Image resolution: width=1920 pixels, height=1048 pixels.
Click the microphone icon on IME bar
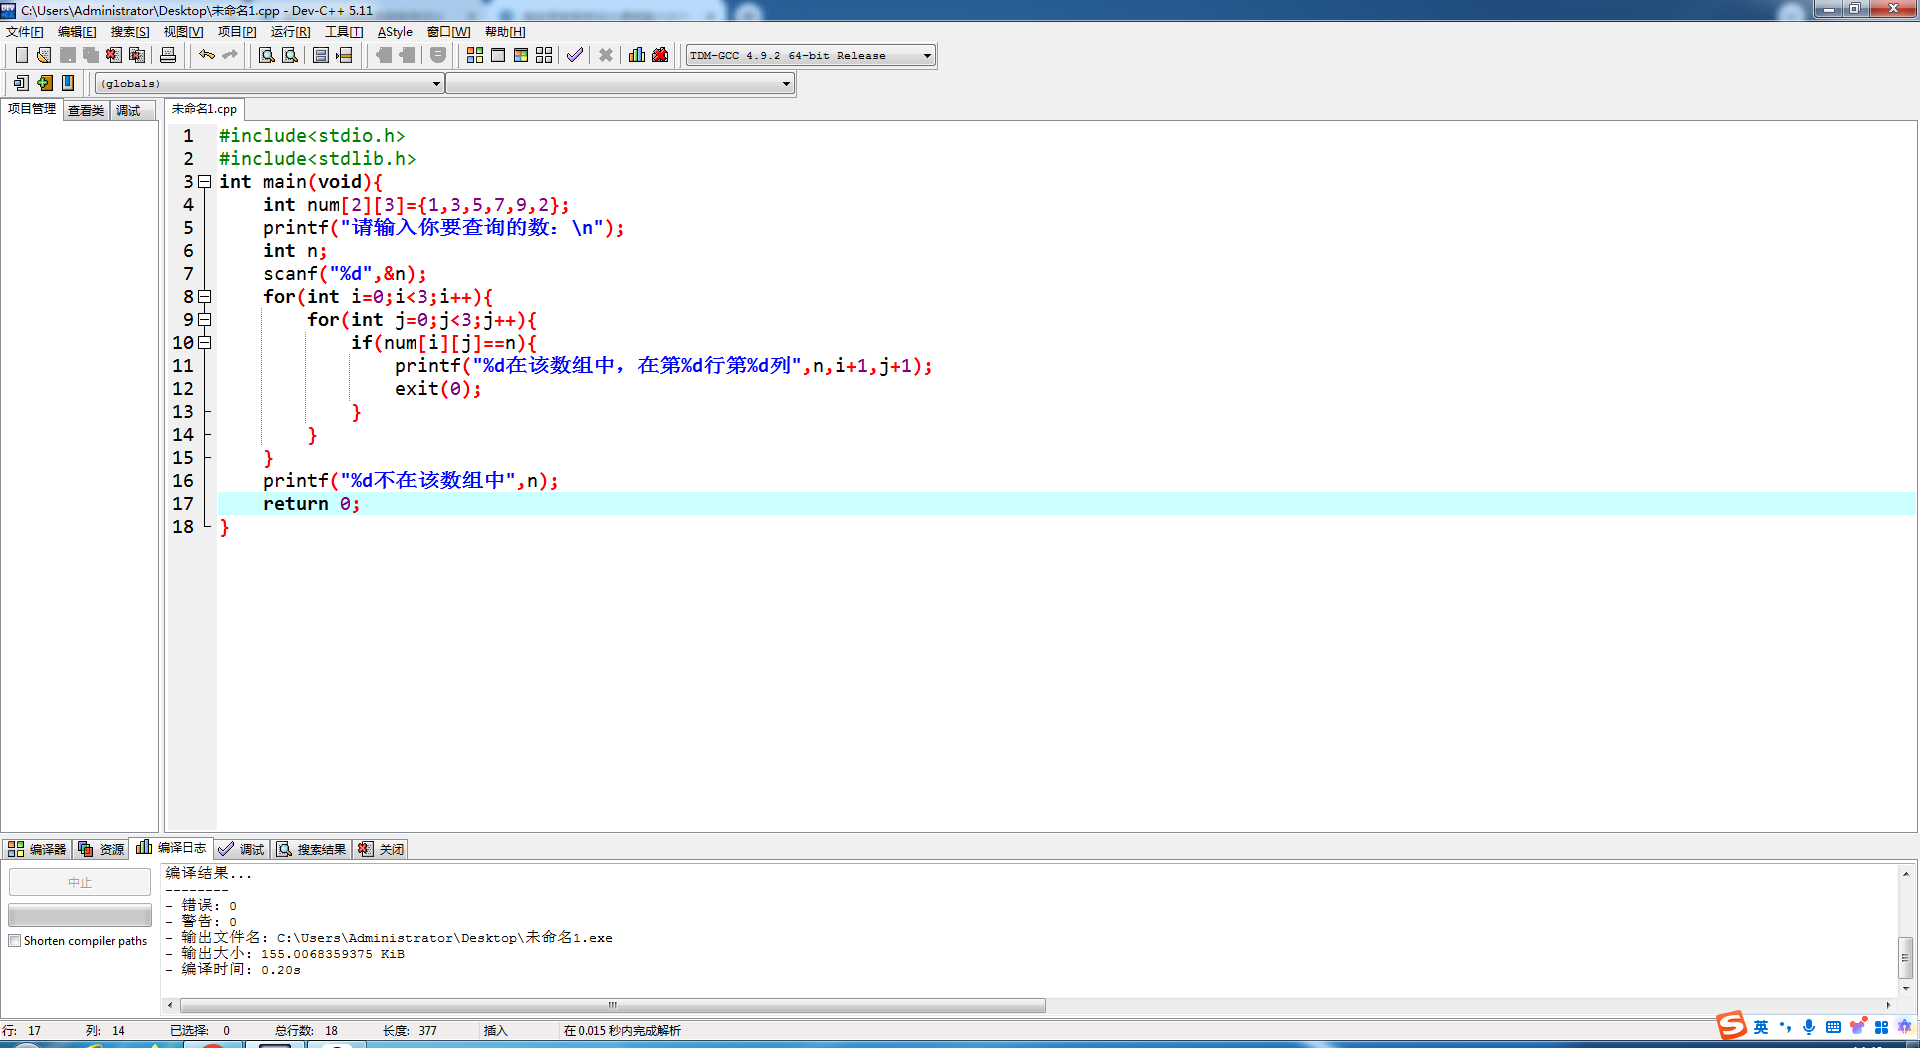[x=1809, y=1027]
